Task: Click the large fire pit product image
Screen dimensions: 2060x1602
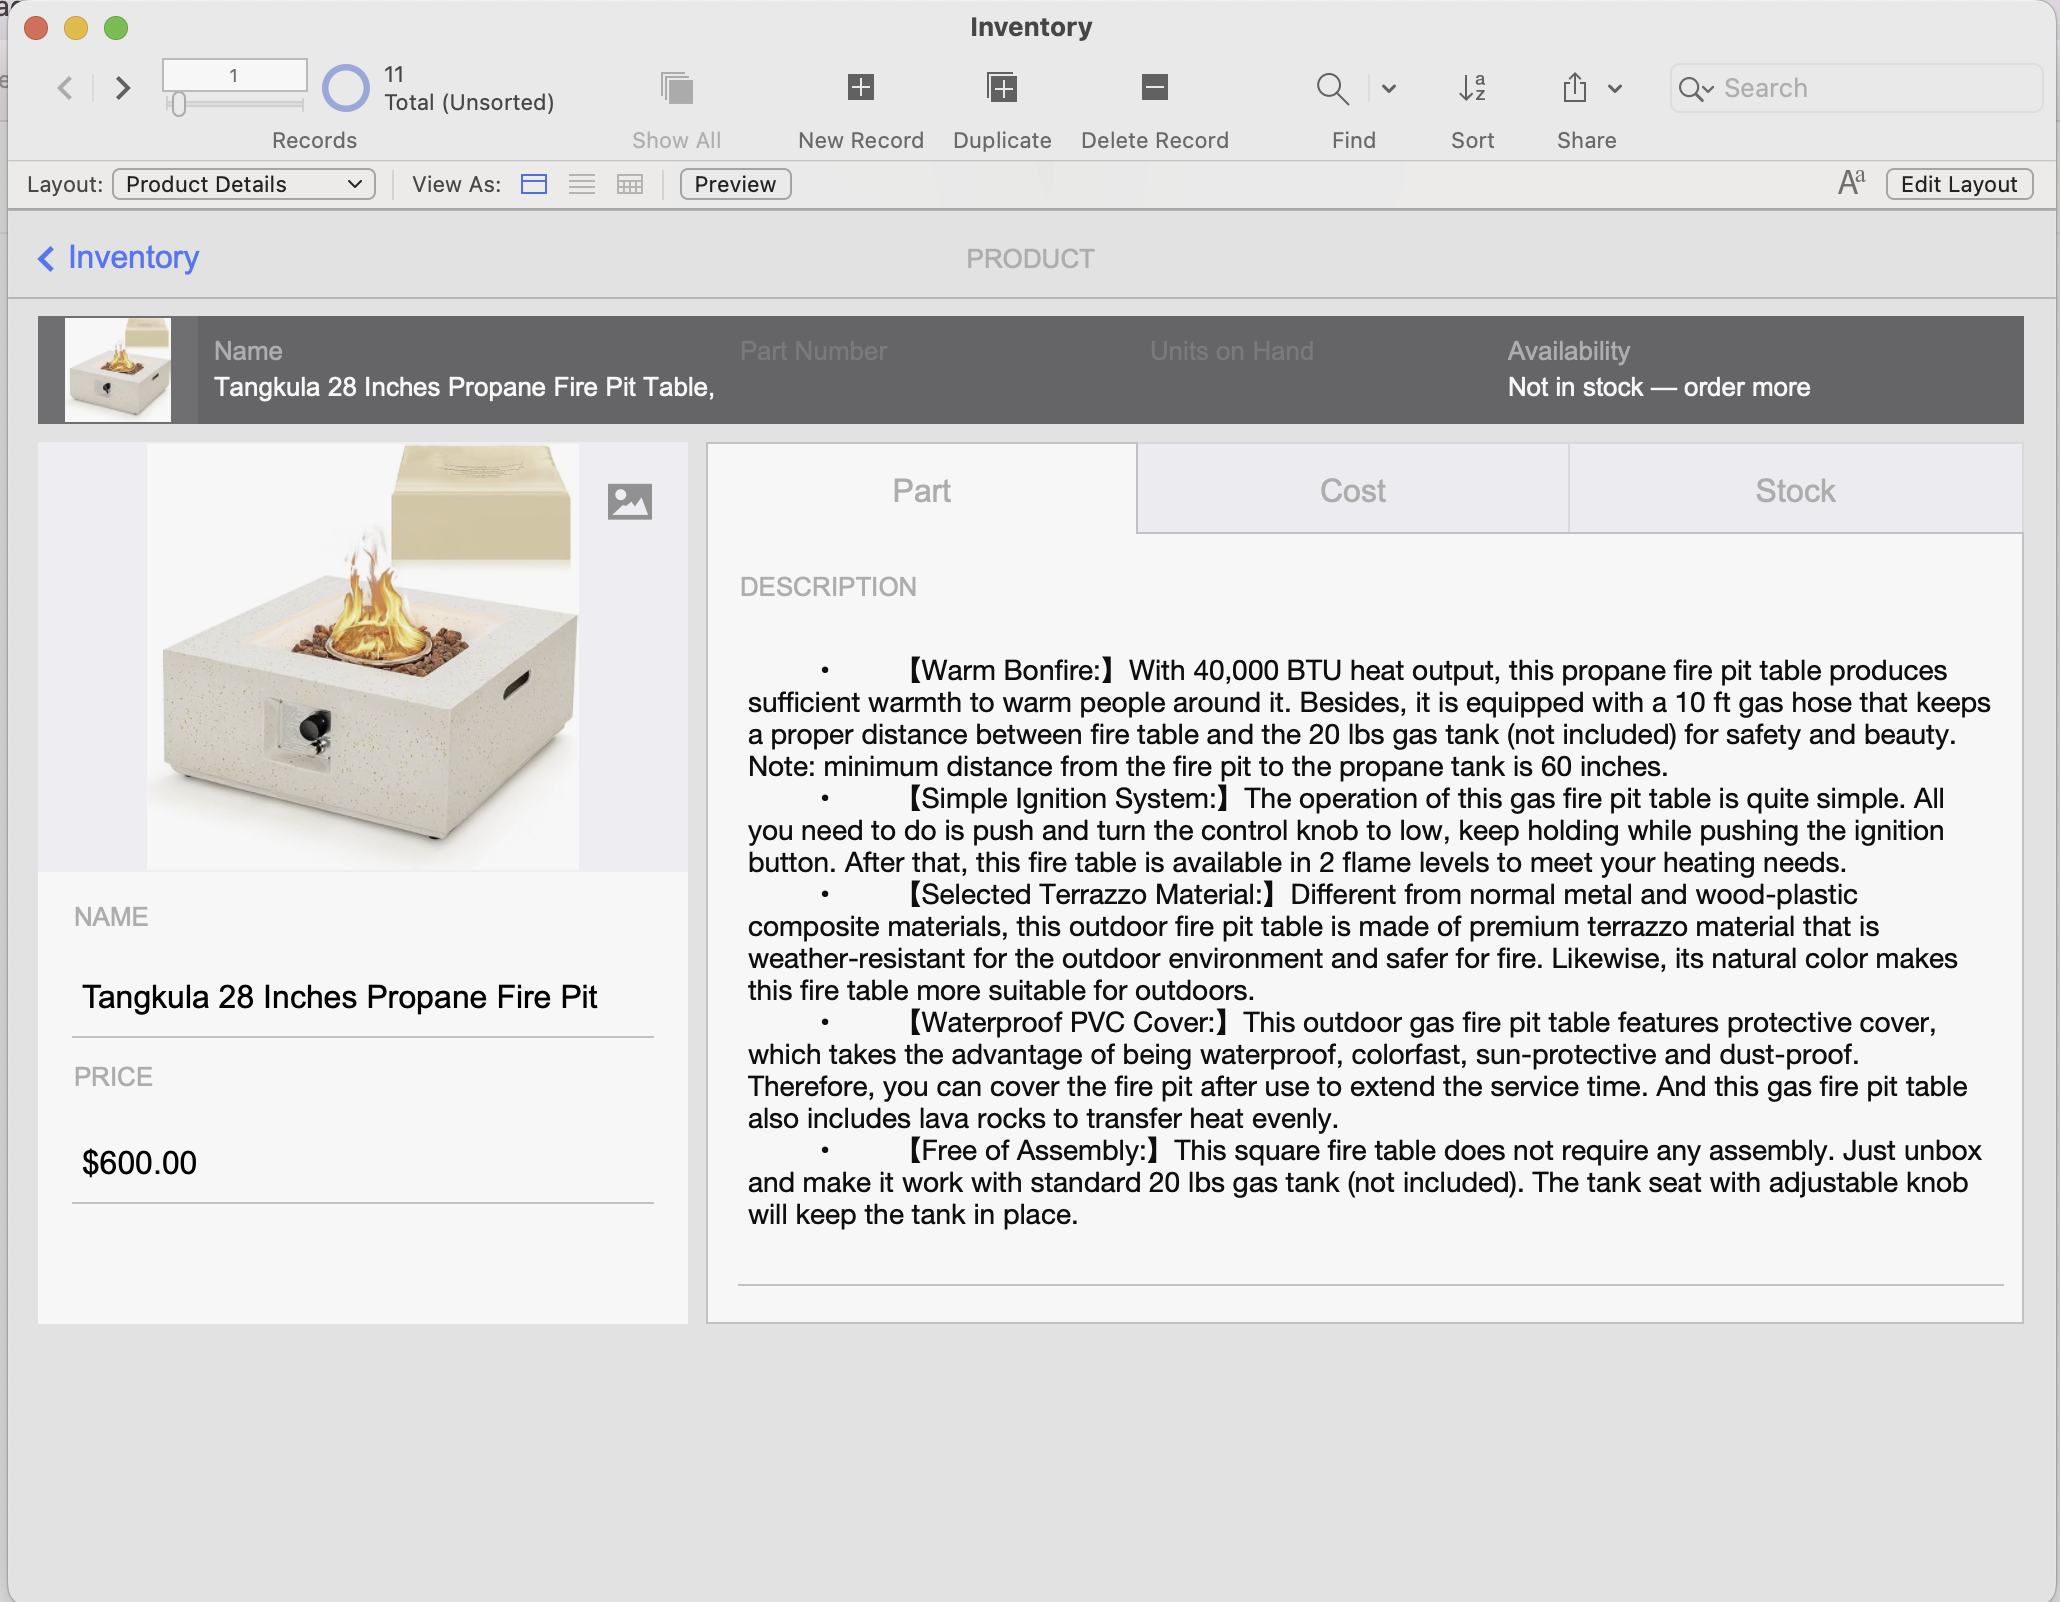Action: click(363, 657)
